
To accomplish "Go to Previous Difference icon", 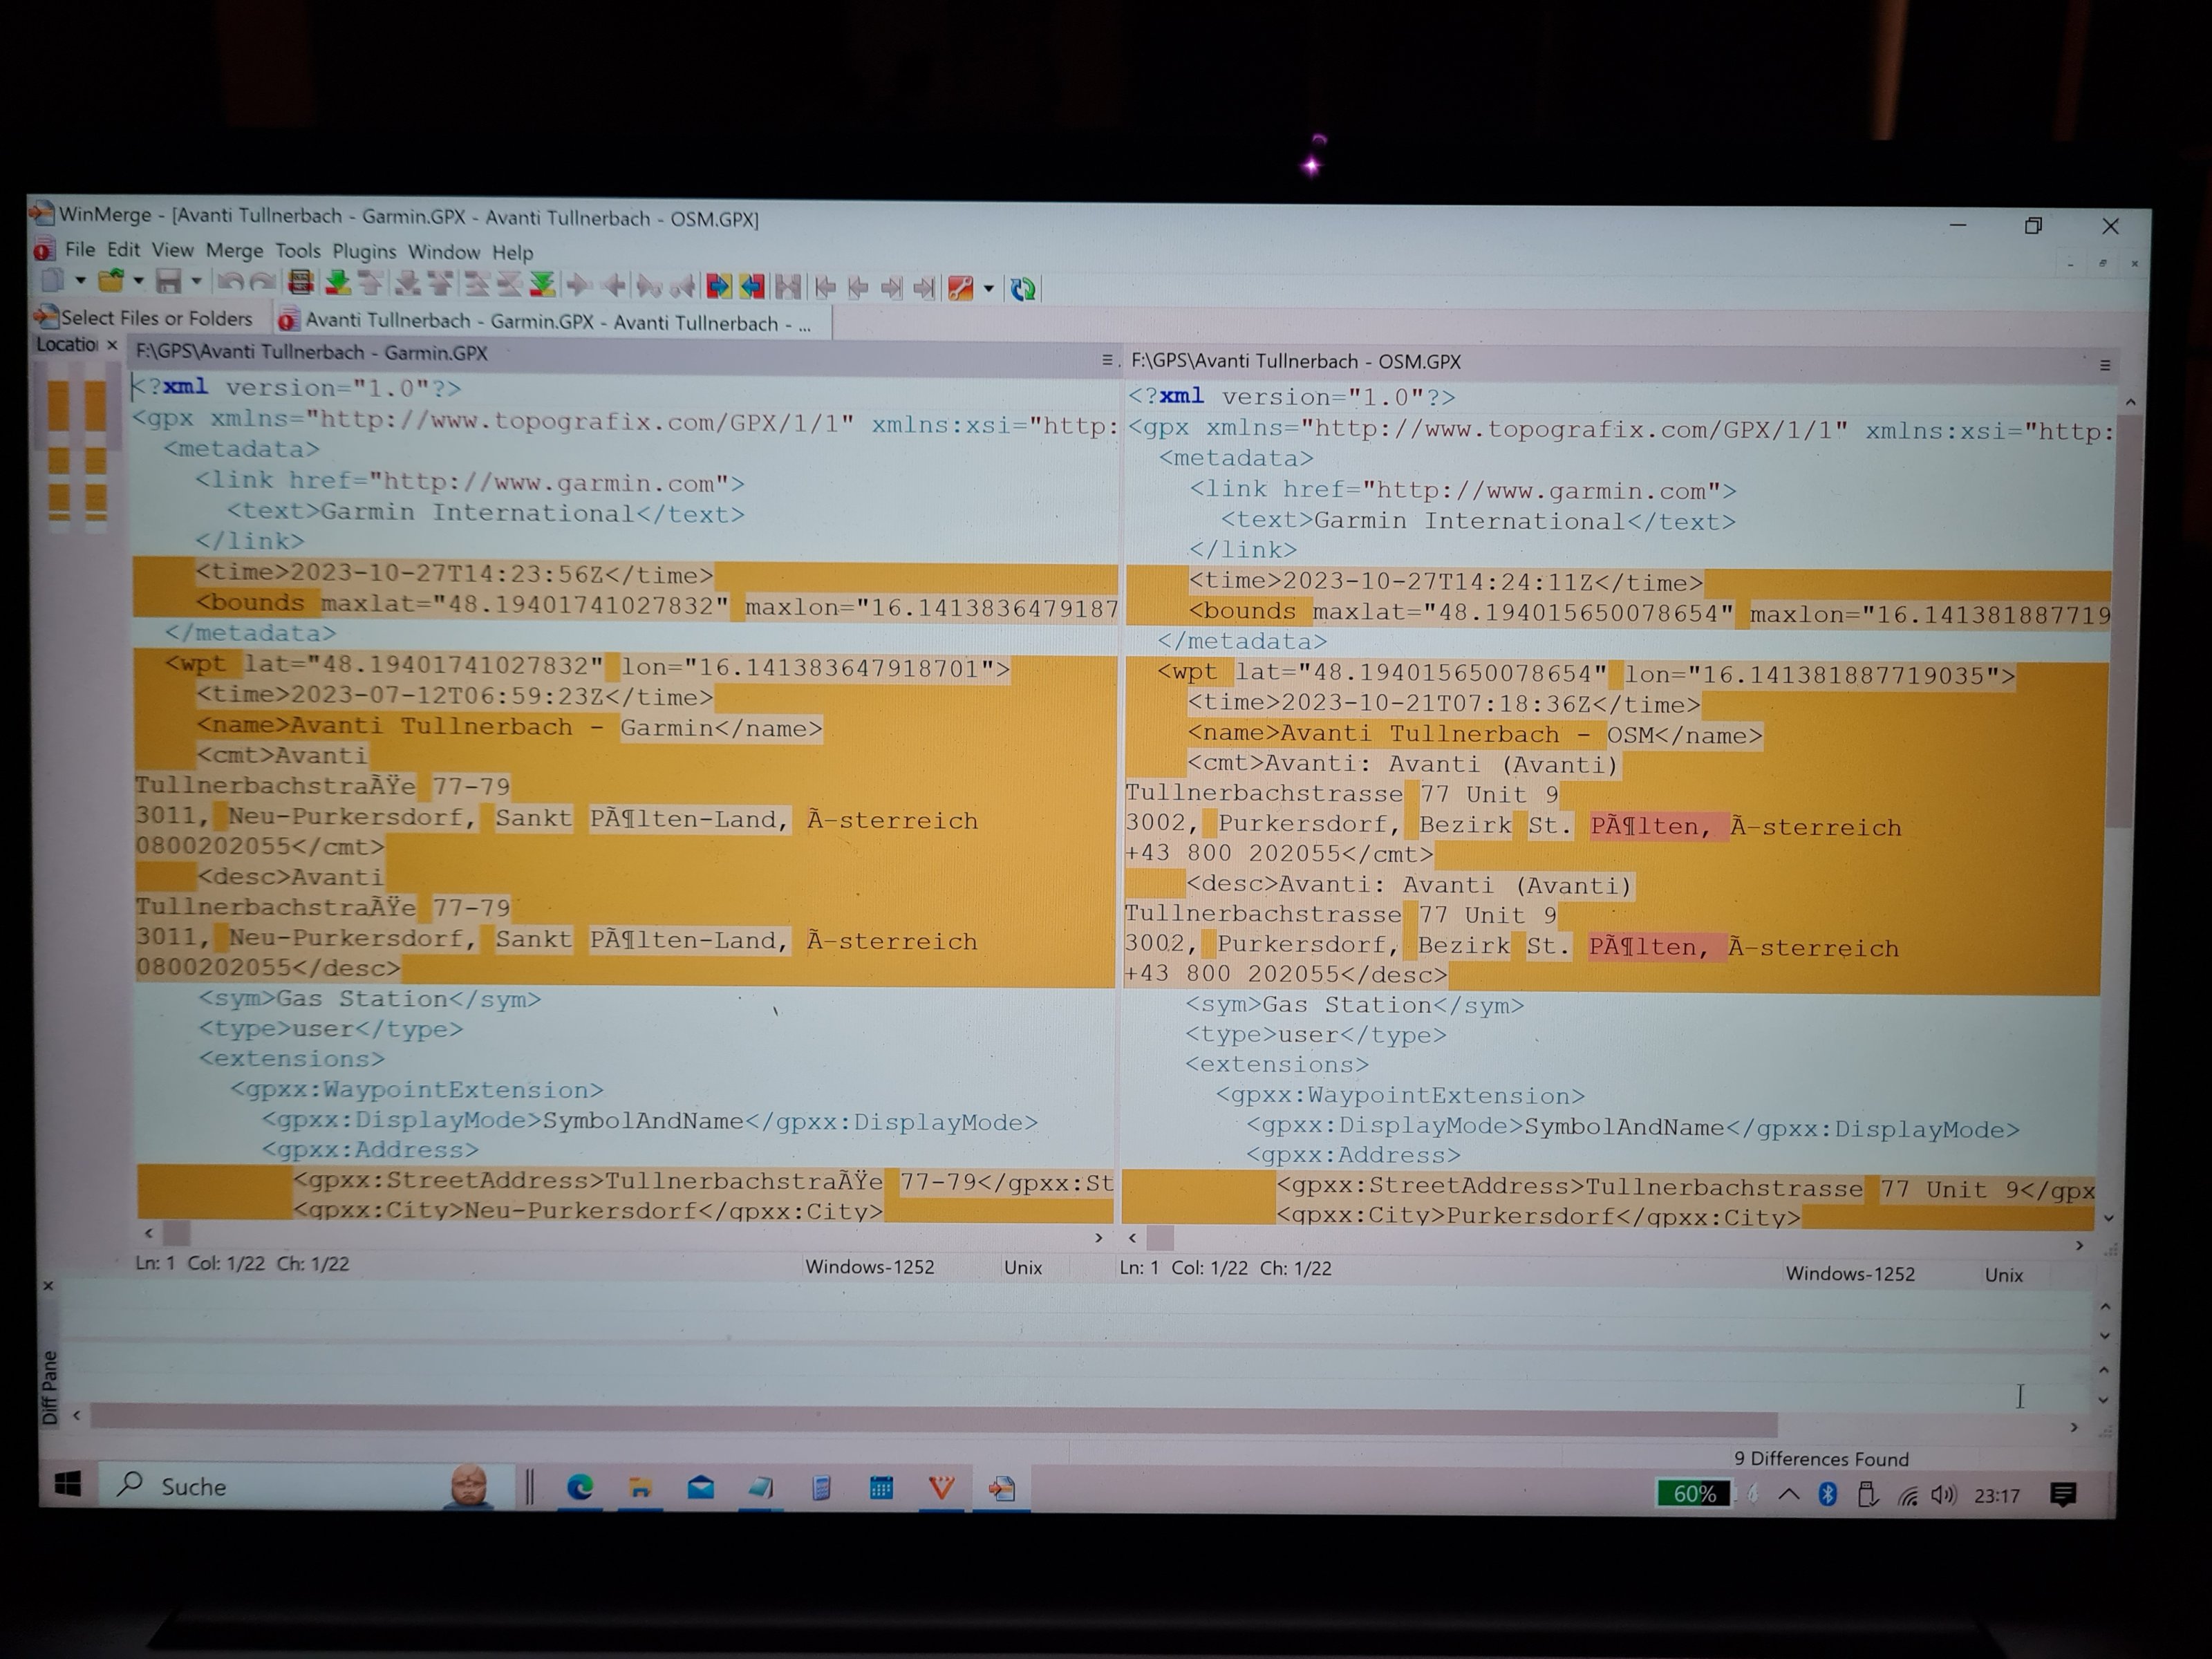I will [x=371, y=284].
